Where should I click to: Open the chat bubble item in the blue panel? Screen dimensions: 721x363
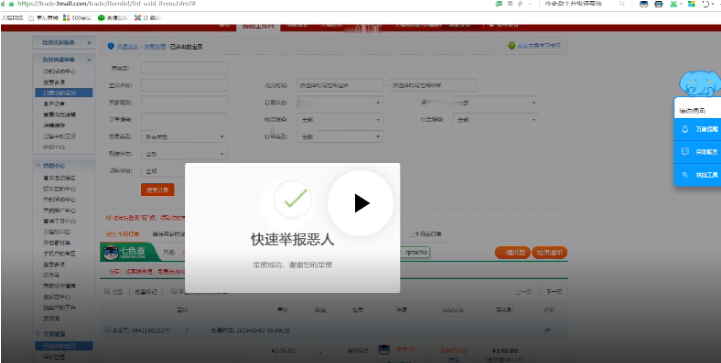point(698,152)
